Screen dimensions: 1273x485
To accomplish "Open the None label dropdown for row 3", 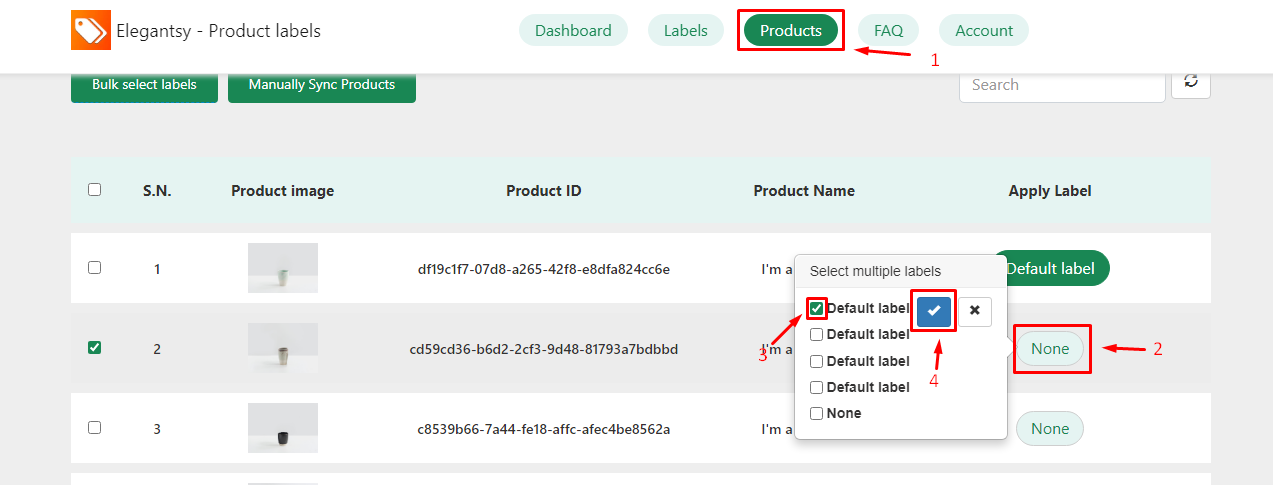I will 1050,429.
